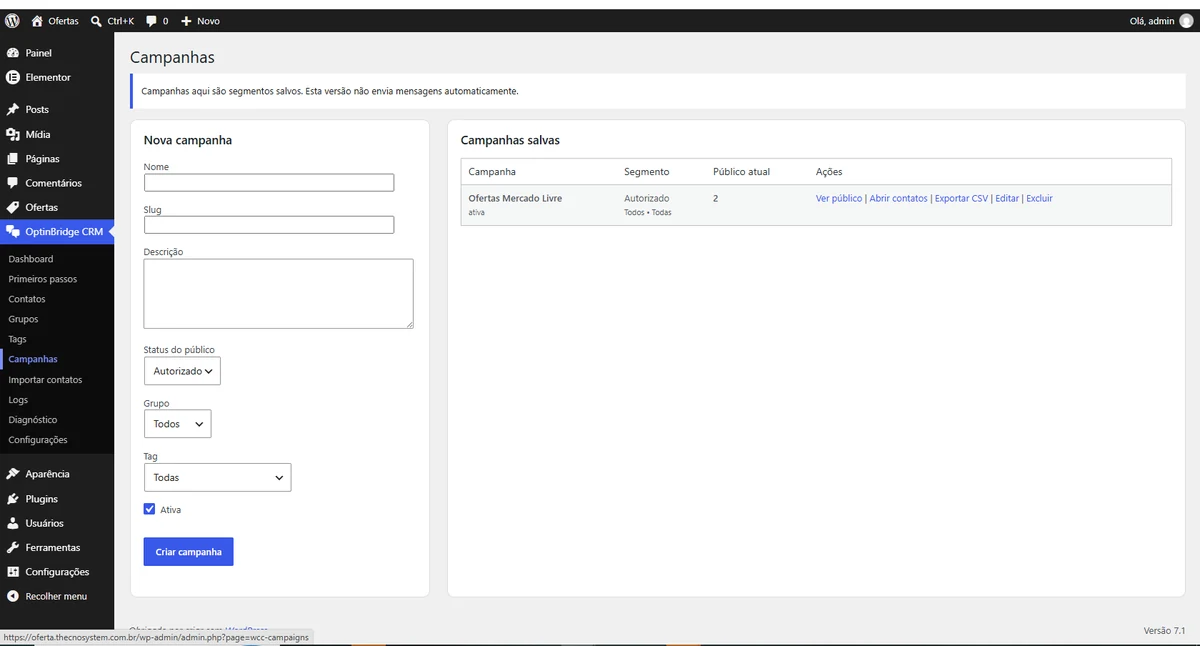Open Importar contatos submenu item

[45, 380]
